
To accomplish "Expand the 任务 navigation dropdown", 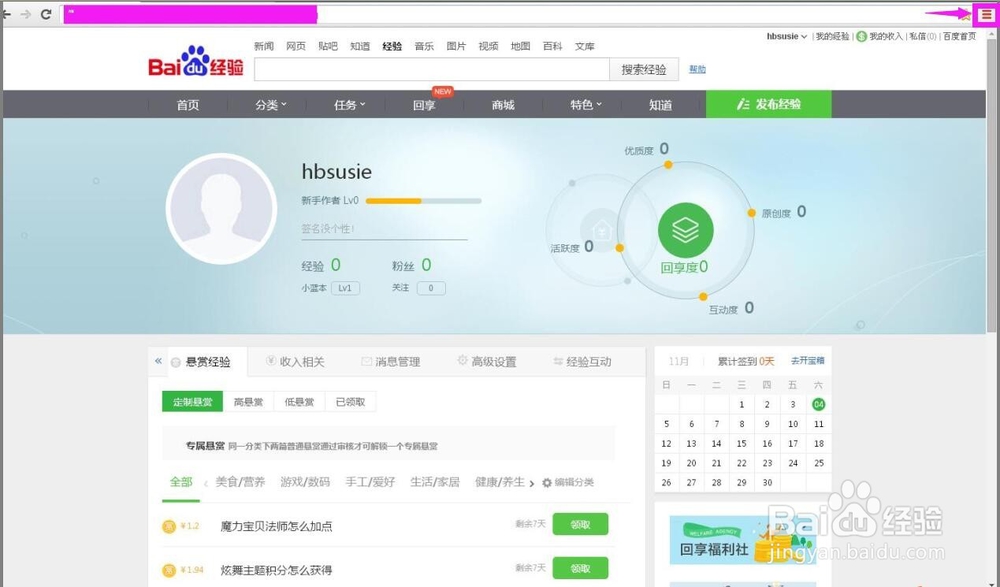I will coord(349,105).
